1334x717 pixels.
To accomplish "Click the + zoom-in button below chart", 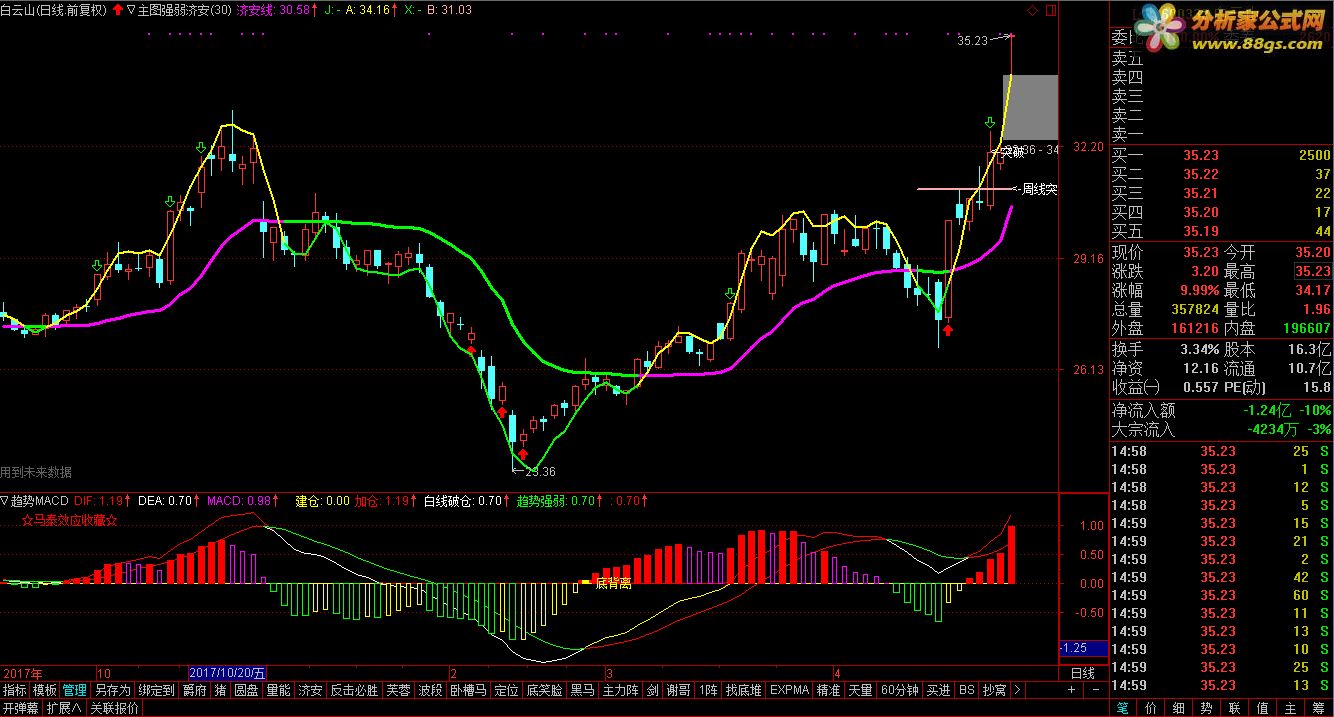I will coord(1070,690).
